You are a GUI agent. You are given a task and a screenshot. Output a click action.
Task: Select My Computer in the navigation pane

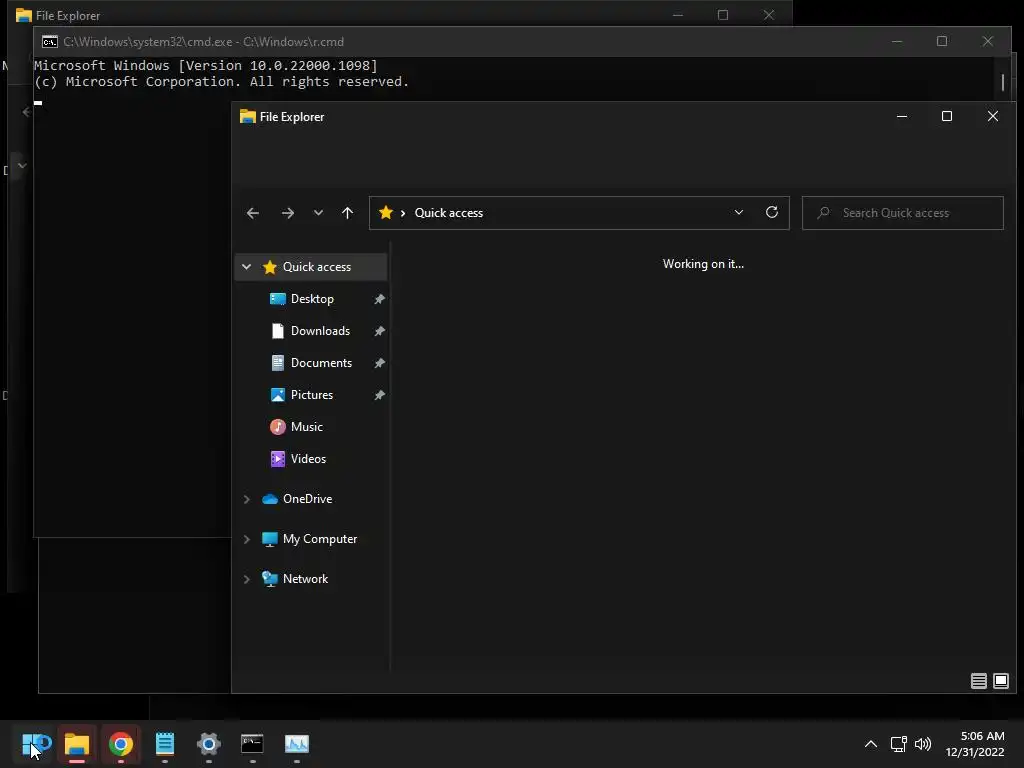[319, 539]
